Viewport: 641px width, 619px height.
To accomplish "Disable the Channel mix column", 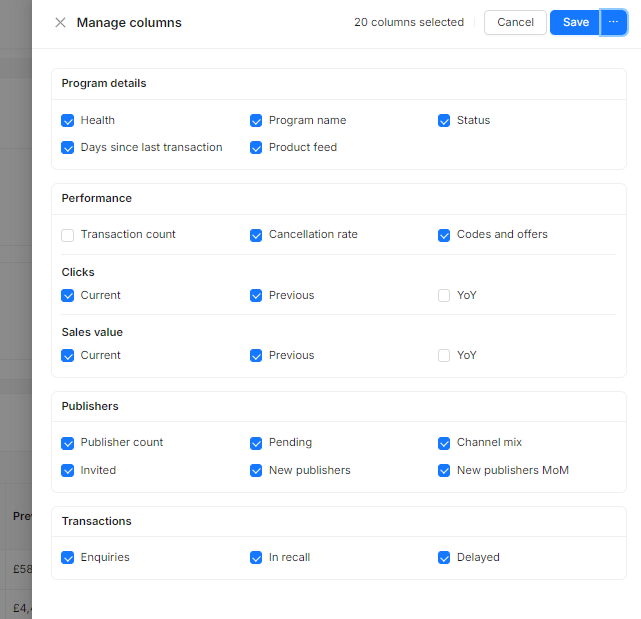I will point(444,443).
